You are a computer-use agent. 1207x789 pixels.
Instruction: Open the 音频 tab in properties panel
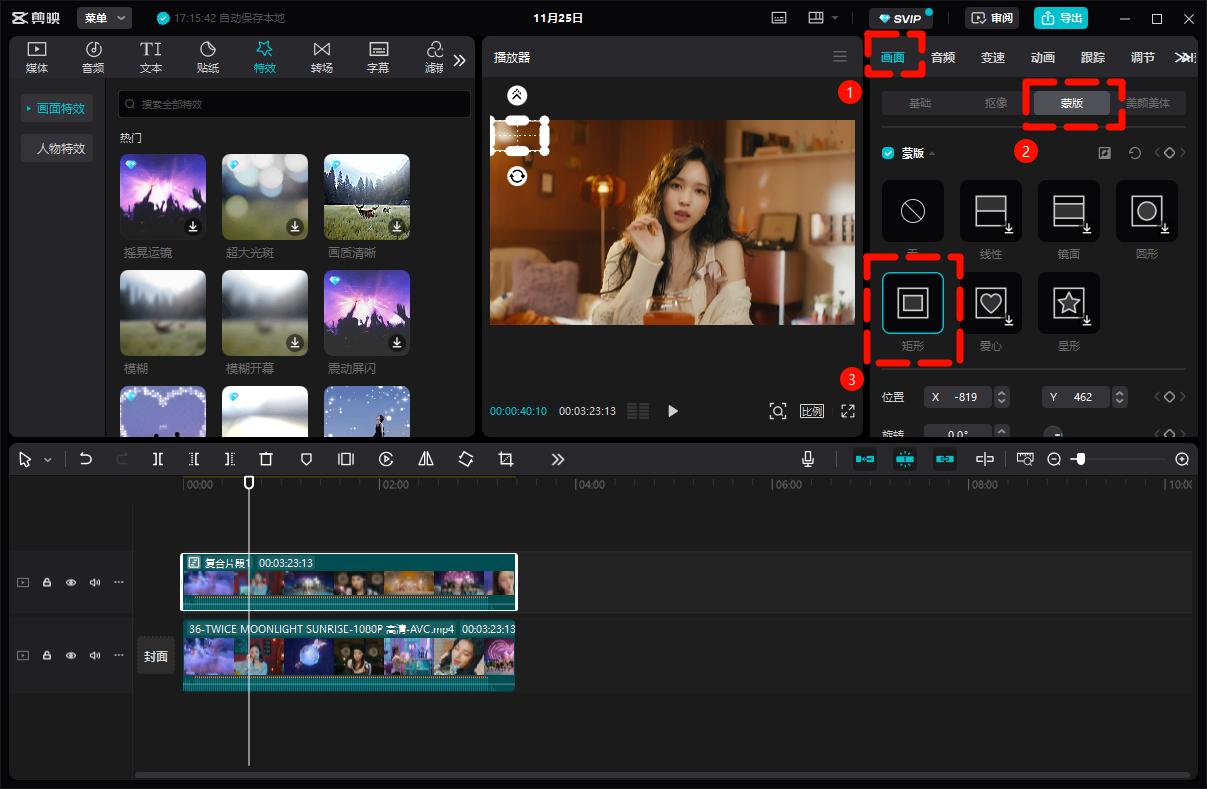943,57
